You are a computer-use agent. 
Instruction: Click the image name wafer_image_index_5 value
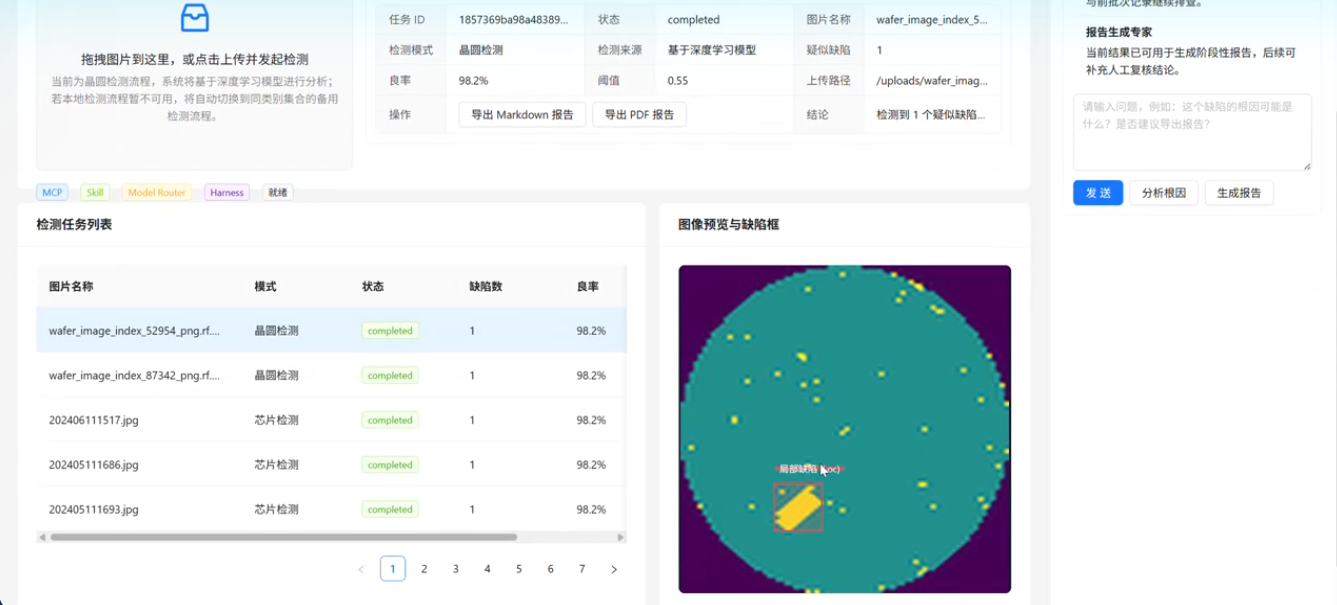(x=932, y=20)
